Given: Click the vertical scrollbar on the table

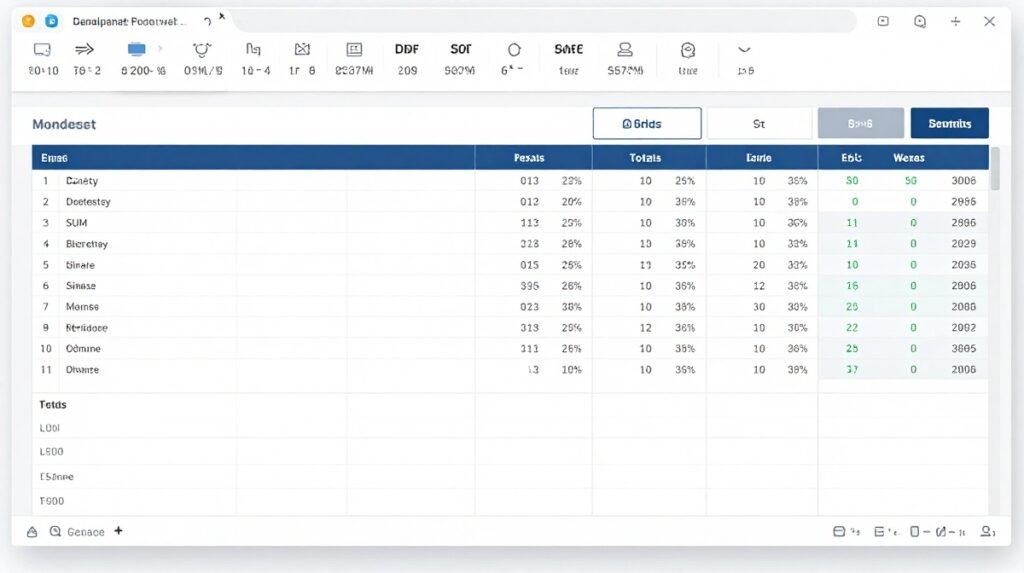Looking at the screenshot, I should tap(995, 169).
